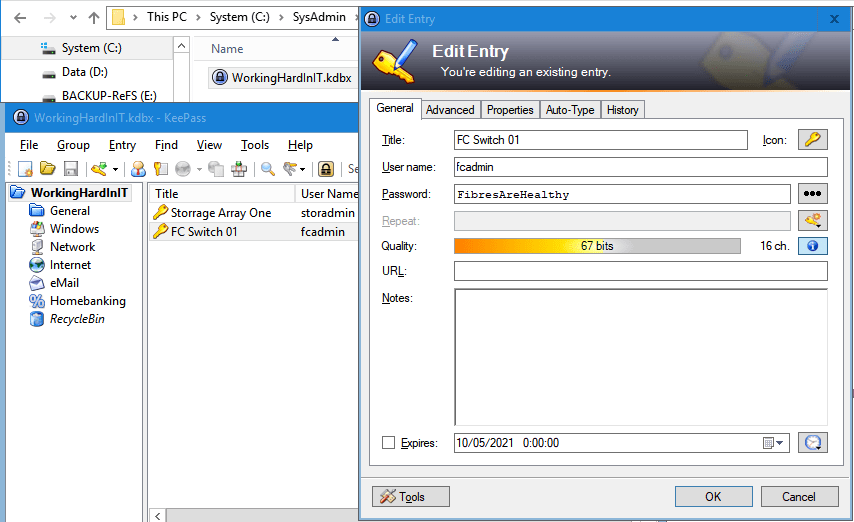Click inside the Notes text area

[640, 357]
